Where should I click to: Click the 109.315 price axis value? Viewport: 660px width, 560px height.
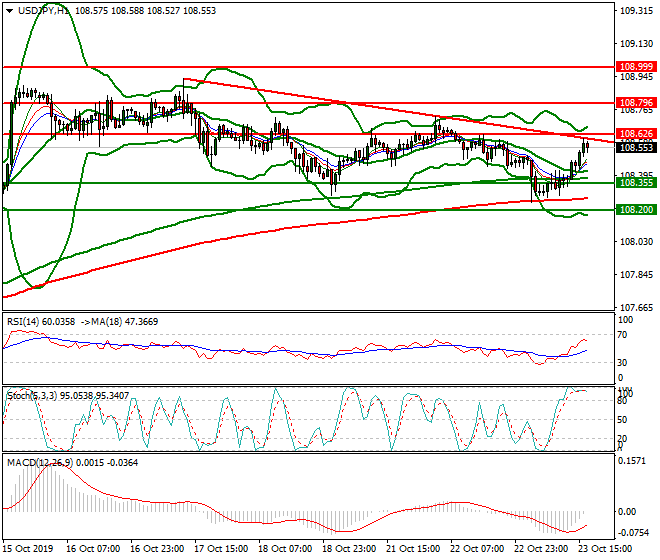point(636,11)
